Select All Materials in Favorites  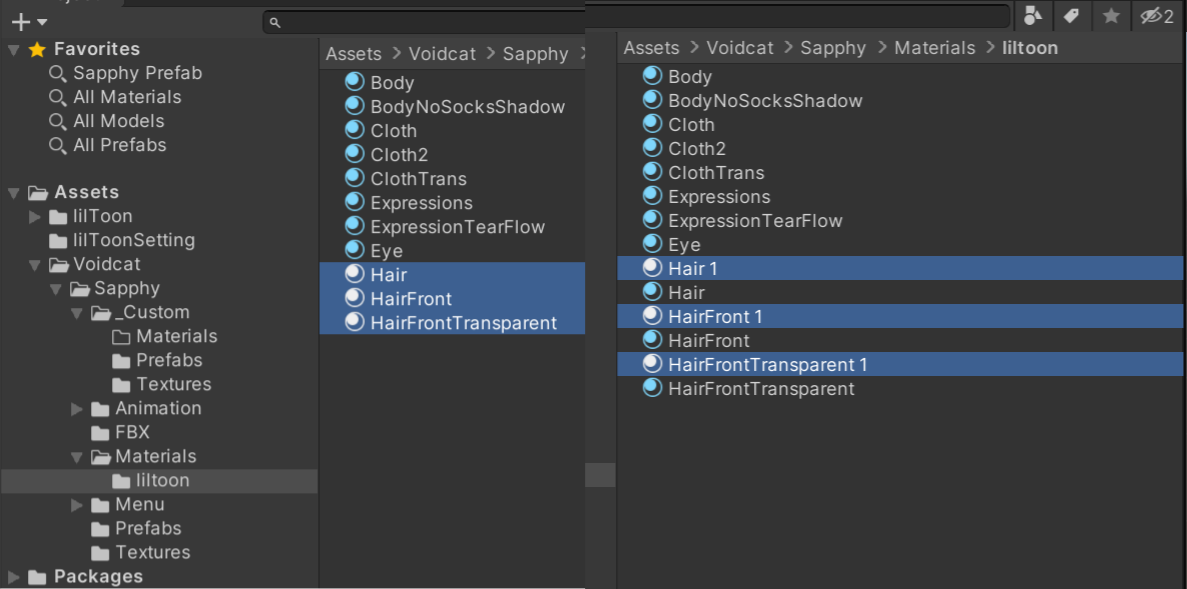(x=127, y=97)
